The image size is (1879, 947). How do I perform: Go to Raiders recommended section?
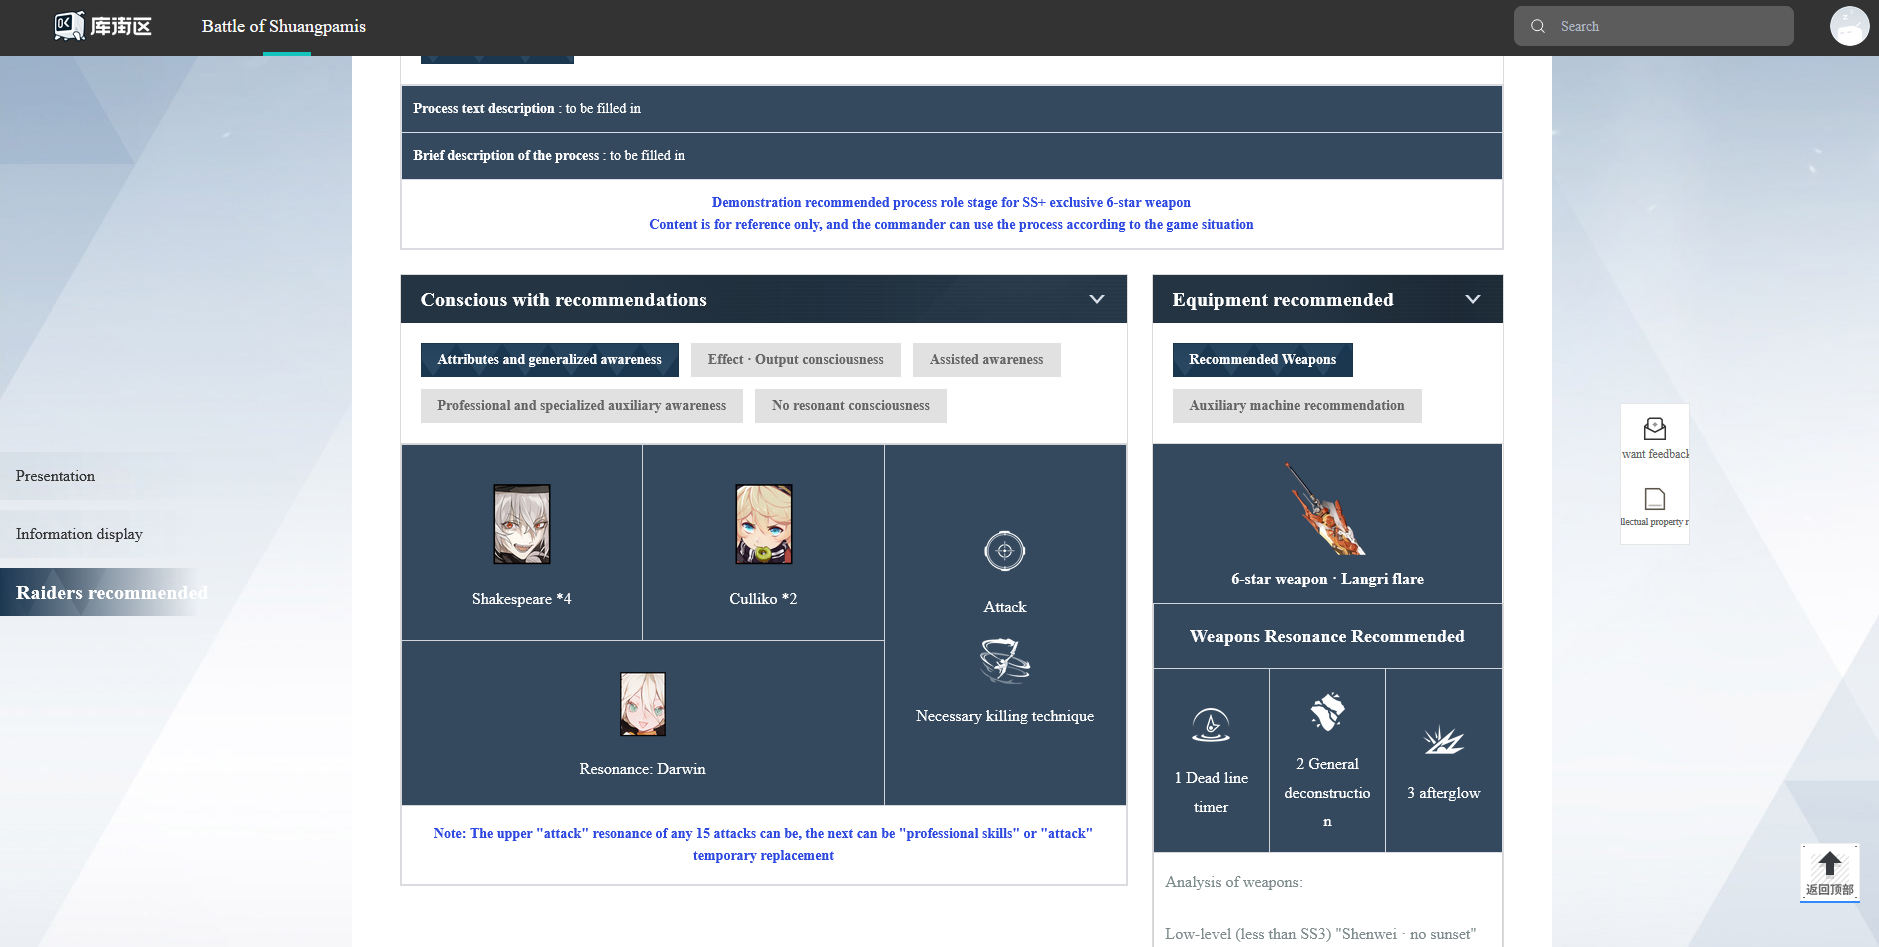112,593
